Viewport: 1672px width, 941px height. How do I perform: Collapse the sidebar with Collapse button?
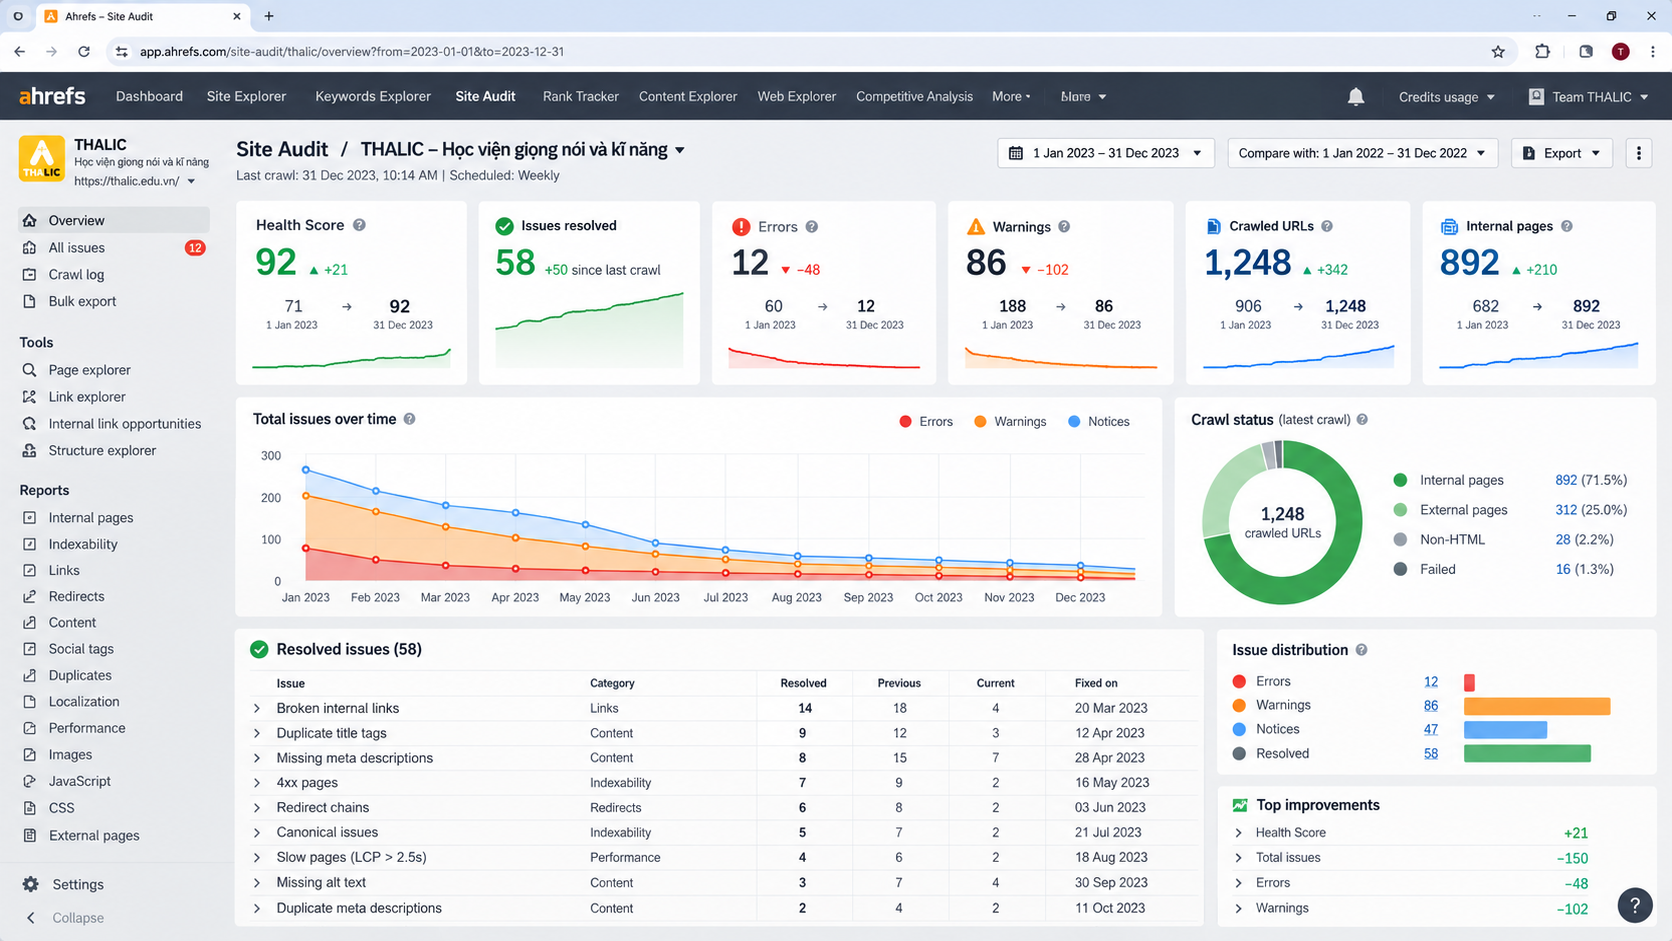[66, 918]
